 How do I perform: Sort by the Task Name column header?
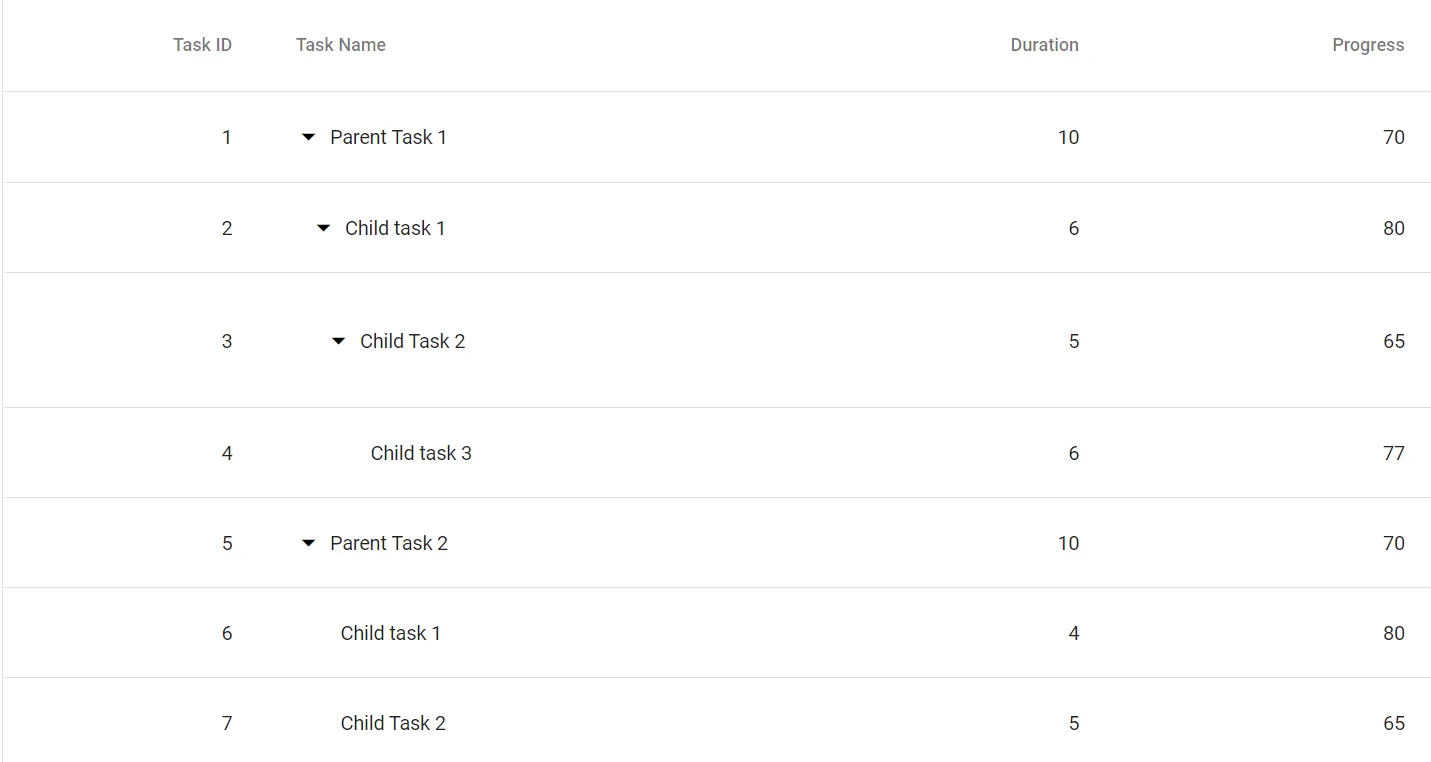[340, 45]
